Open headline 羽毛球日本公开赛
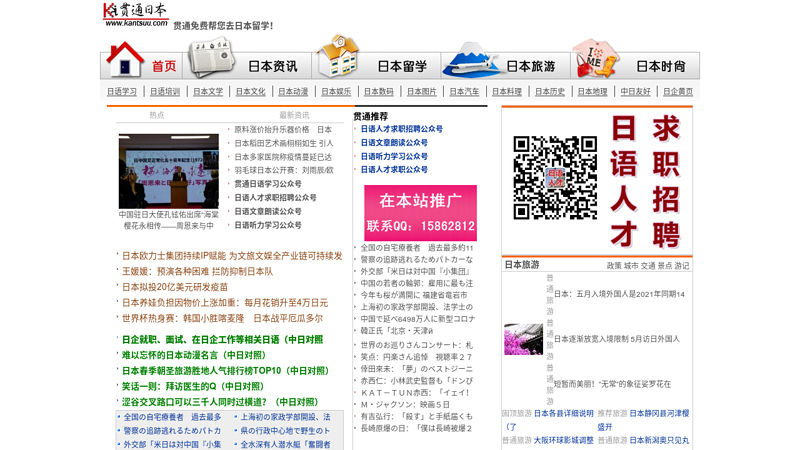The width and height of the screenshot is (800, 450). (284, 170)
